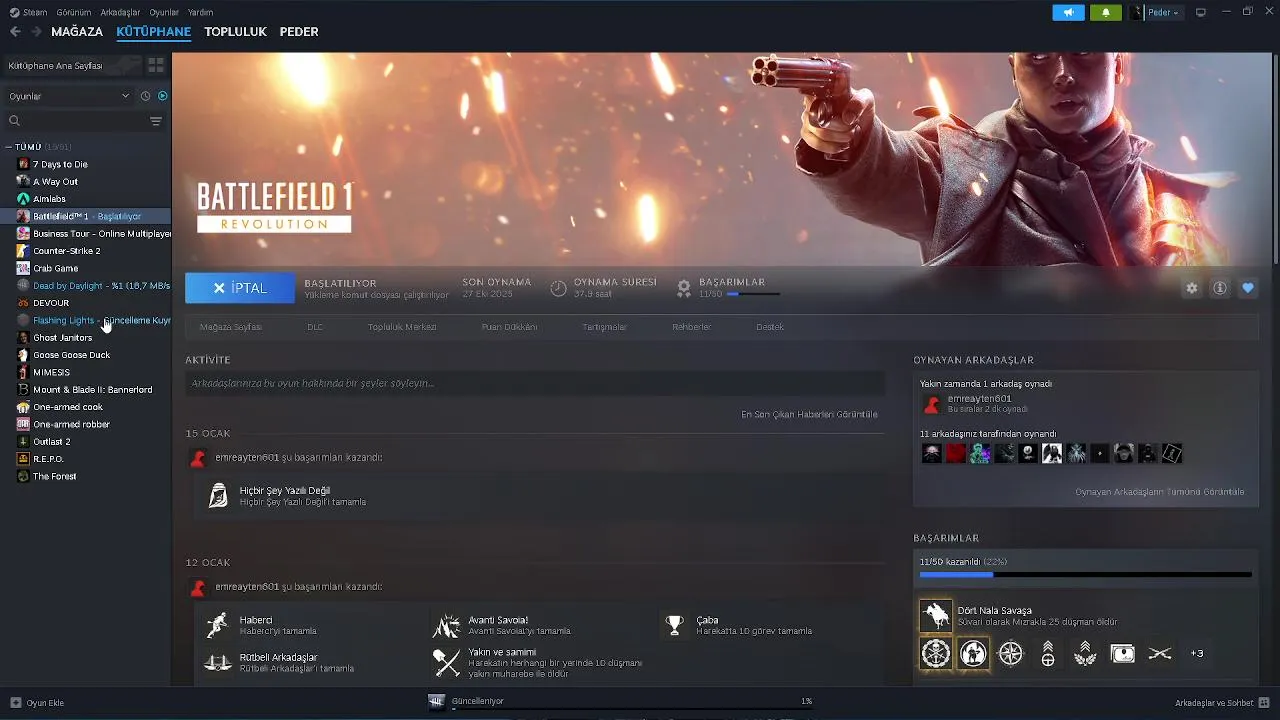Open the PEDER profile tab
Screen dimensions: 1280x720
click(x=299, y=32)
